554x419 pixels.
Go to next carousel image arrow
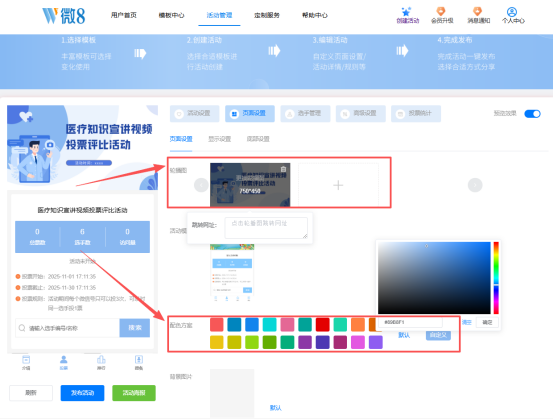click(x=475, y=185)
